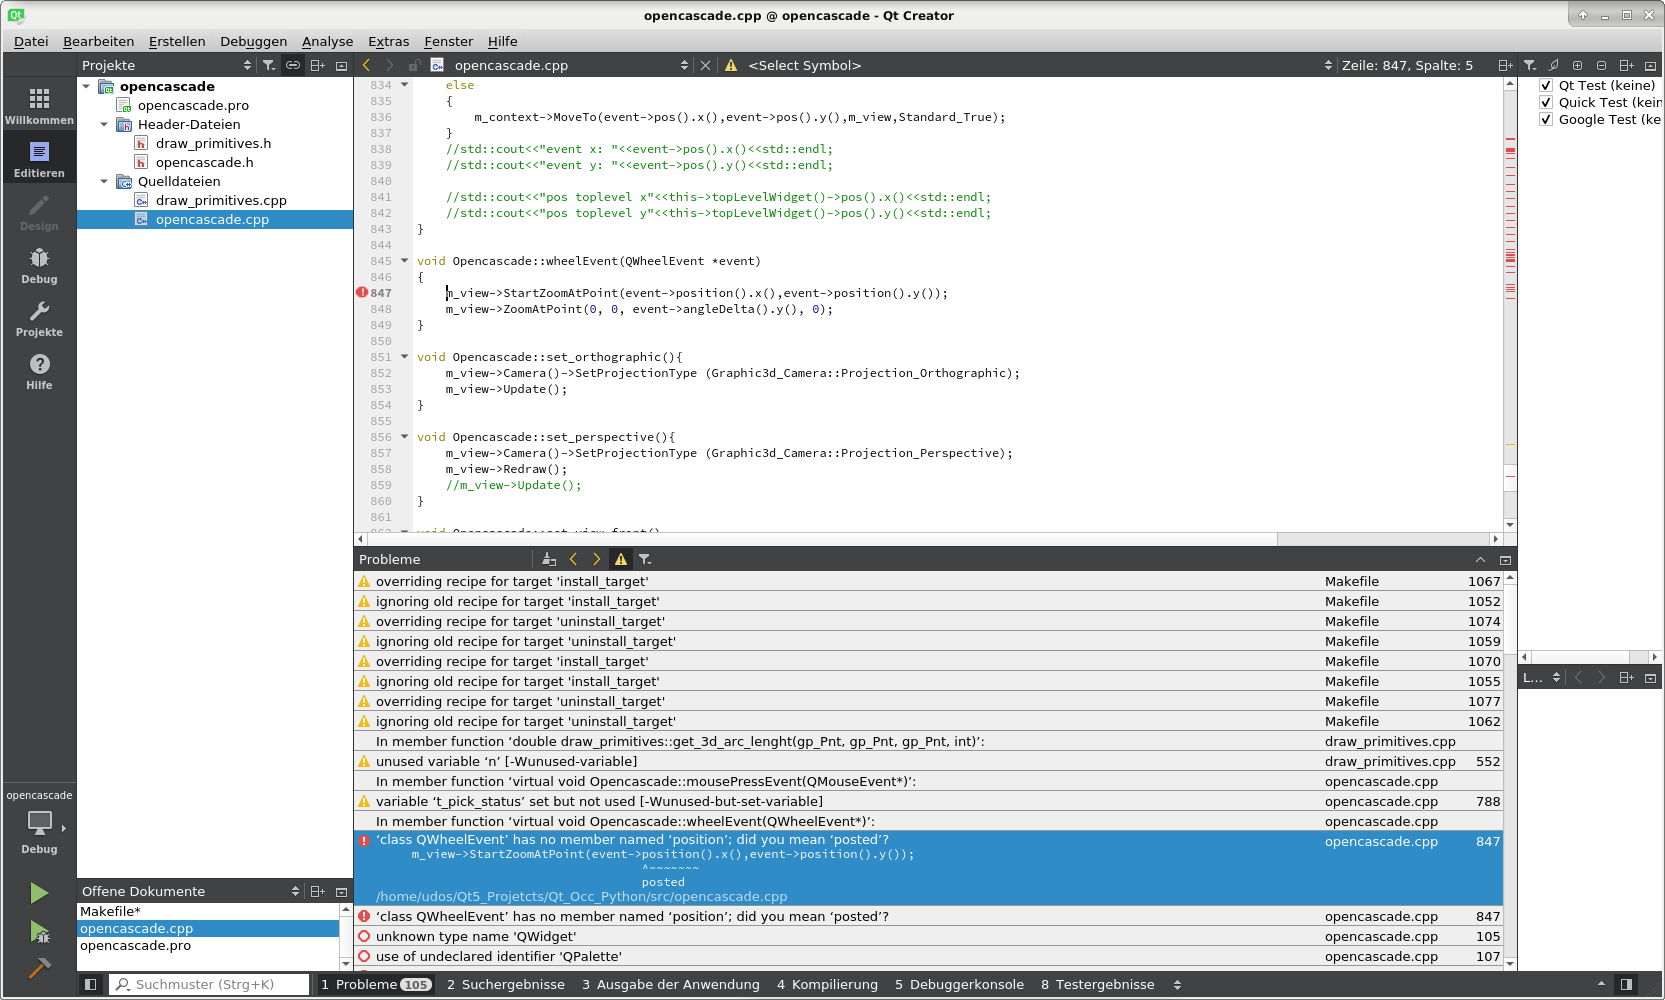Filter the Projekte tree

point(269,65)
